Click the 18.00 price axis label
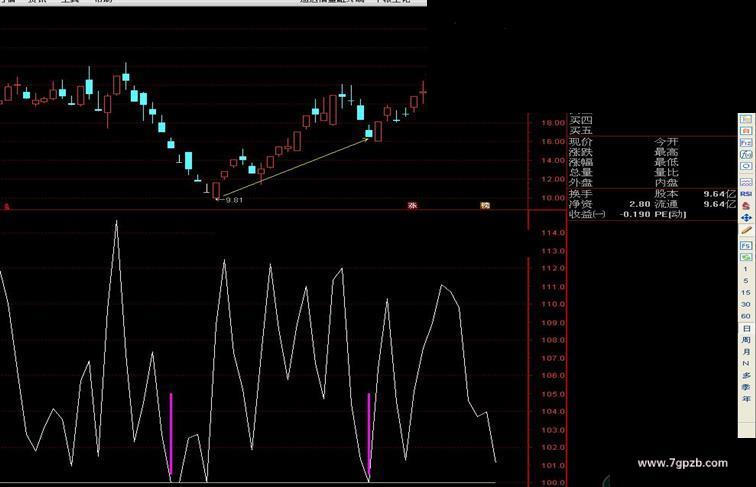Screen dimensions: 756x487 click(x=553, y=123)
